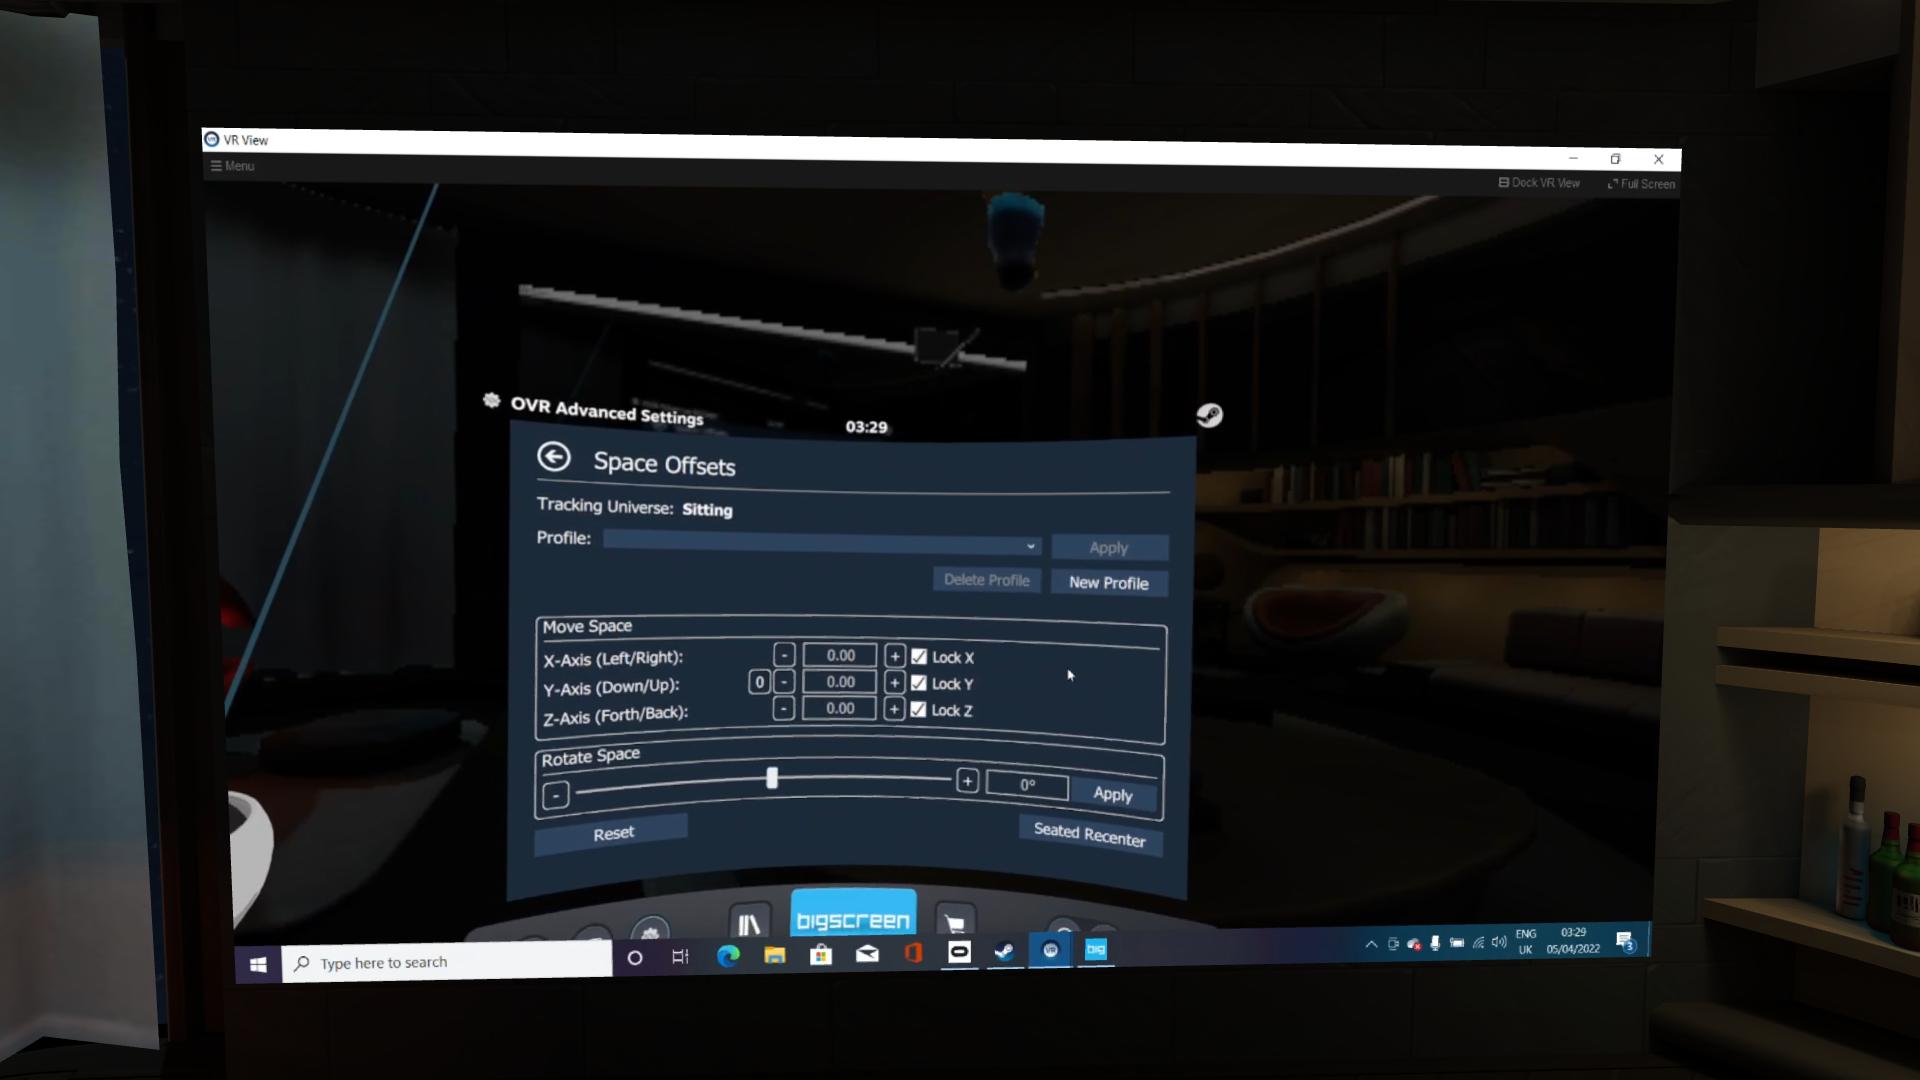Click the back arrow in Space Offsets
This screenshot has width=1920, height=1080.
(553, 457)
